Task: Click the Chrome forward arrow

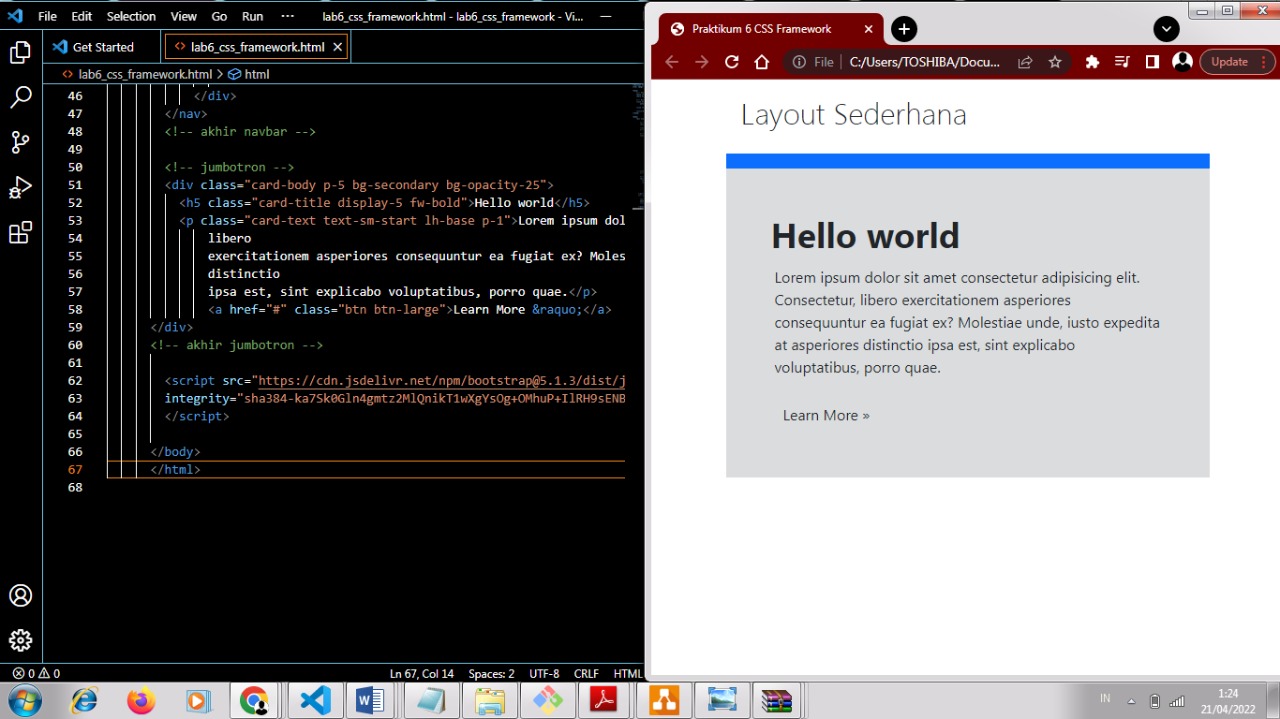Action: click(702, 62)
